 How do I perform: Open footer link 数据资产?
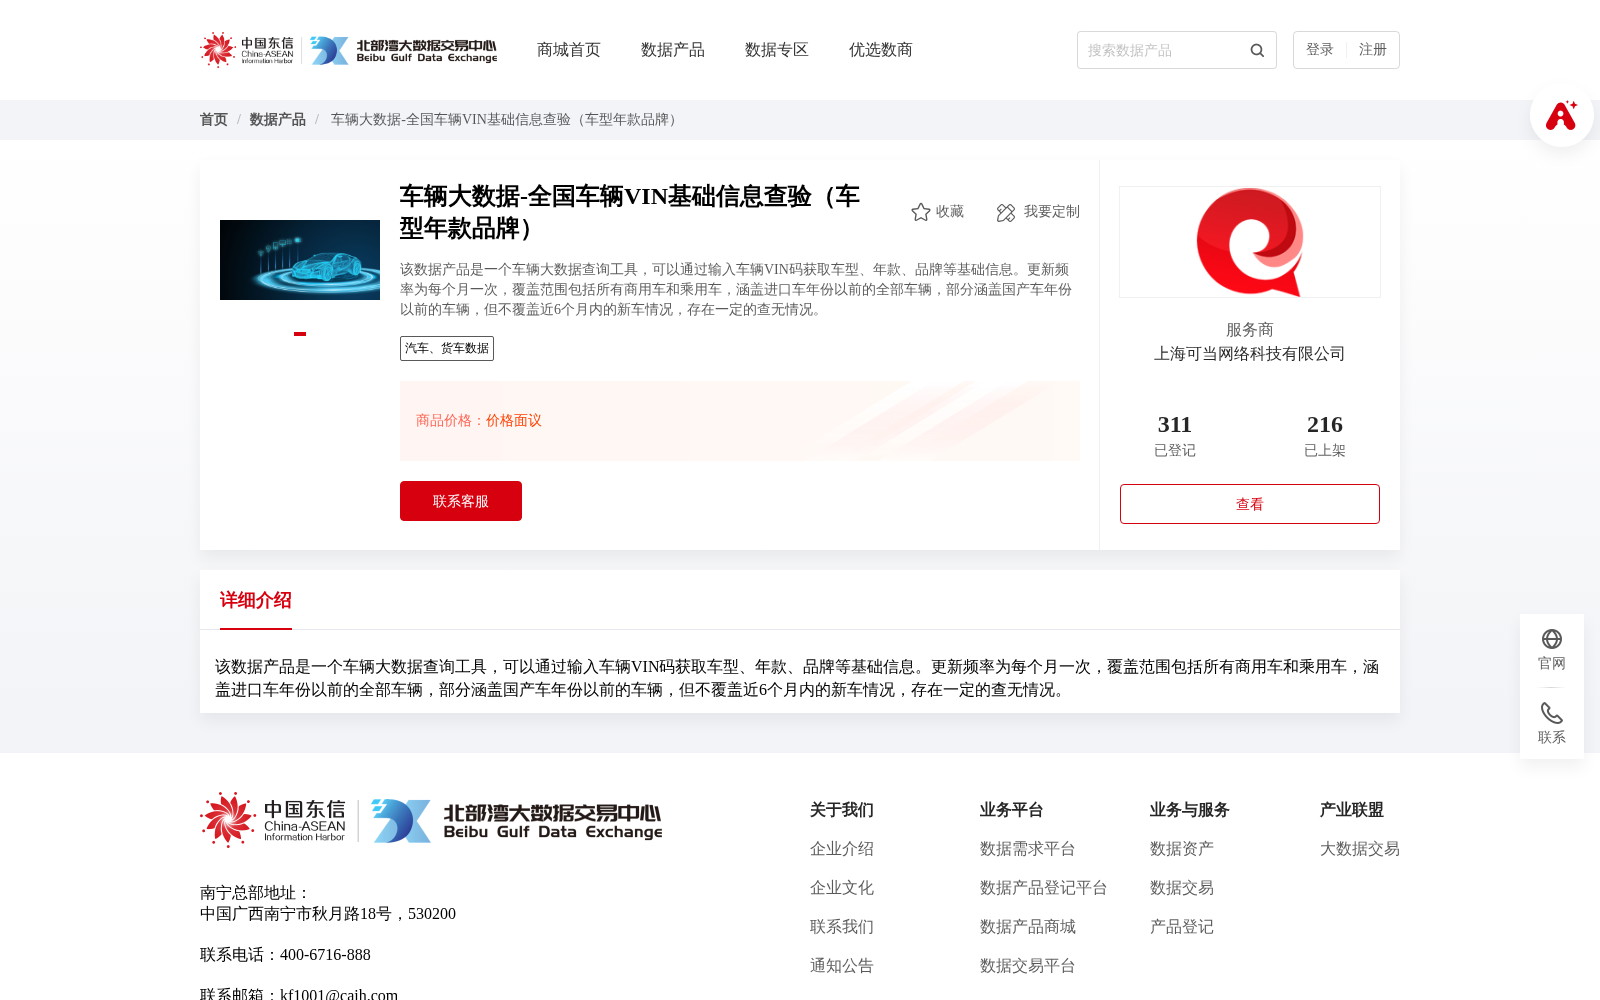point(1182,849)
